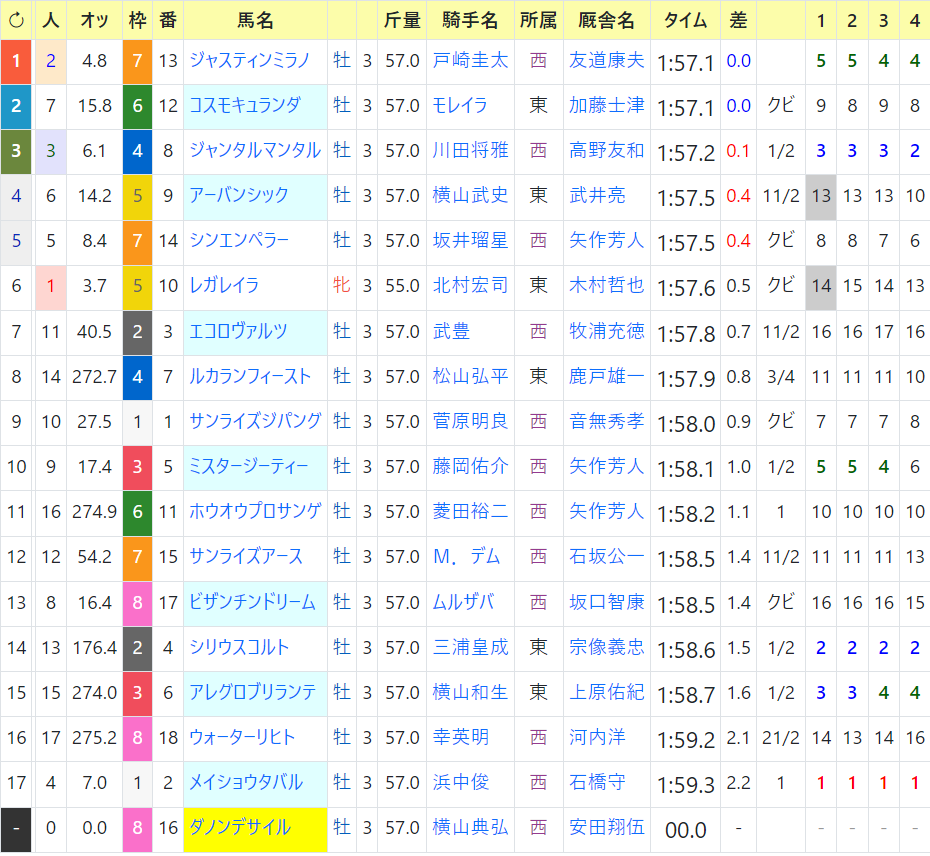Click the refresh icon in header corner
Screen dimensions: 930x856
point(17,21)
